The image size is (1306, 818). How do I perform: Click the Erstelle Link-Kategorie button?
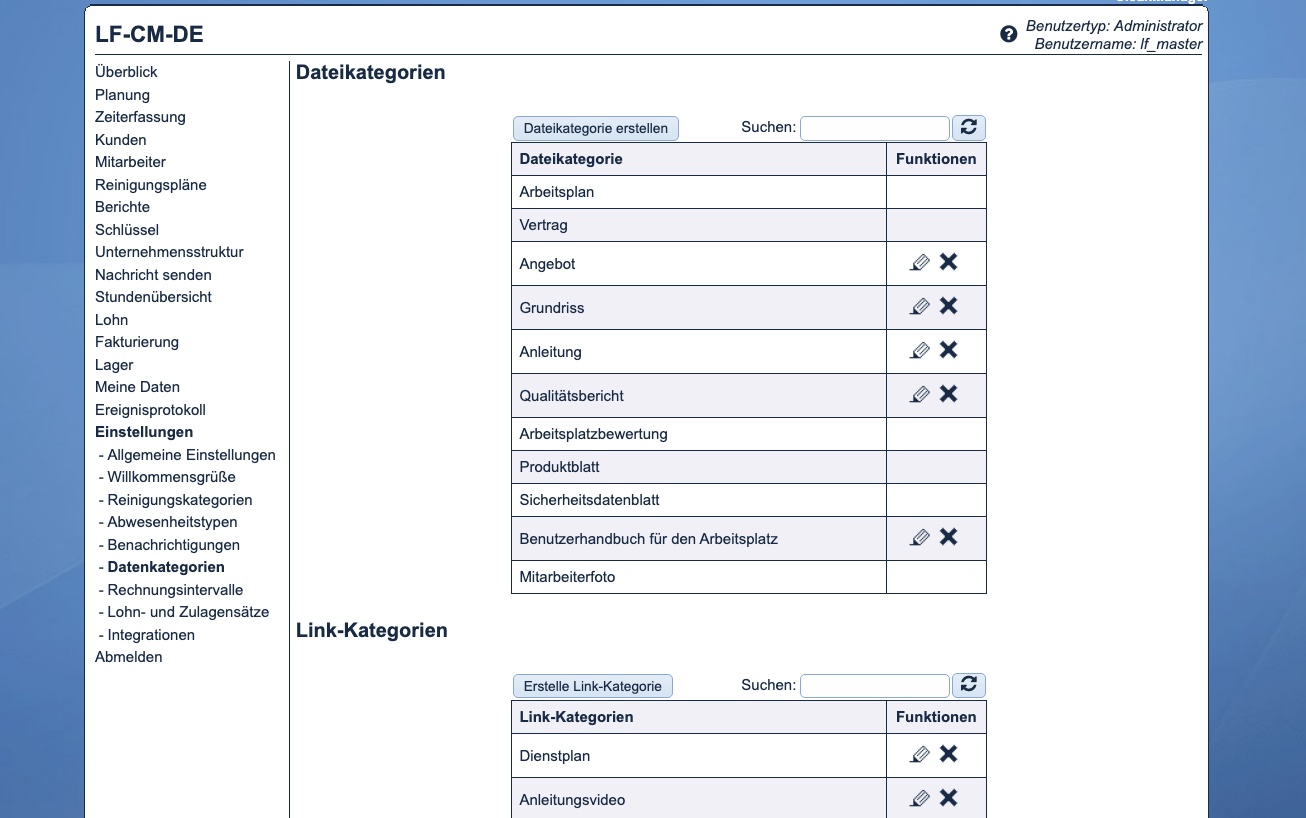point(592,686)
